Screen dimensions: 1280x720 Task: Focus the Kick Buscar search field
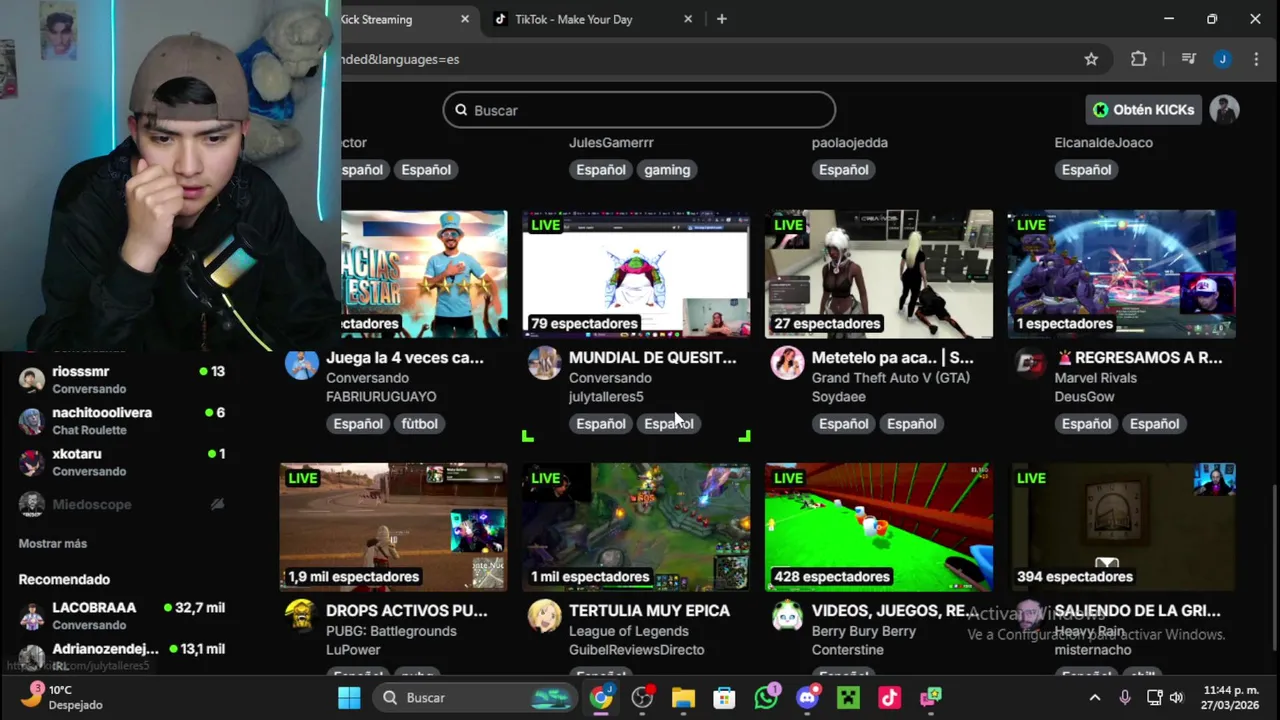639,110
